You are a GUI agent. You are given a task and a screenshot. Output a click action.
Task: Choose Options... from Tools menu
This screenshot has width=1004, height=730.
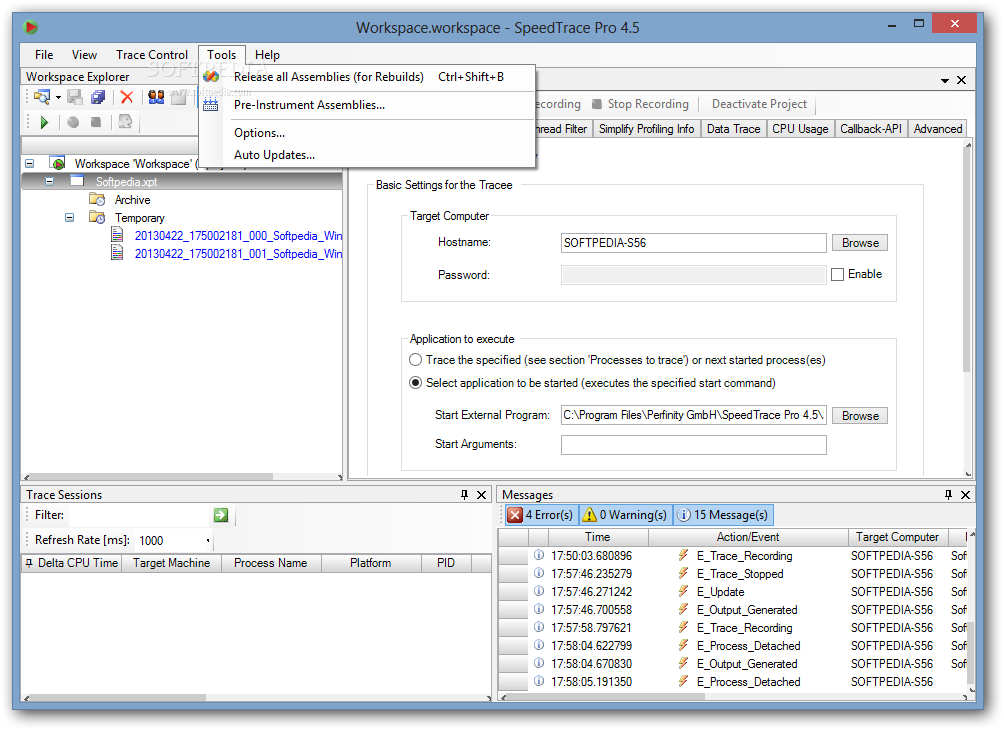(368, 133)
